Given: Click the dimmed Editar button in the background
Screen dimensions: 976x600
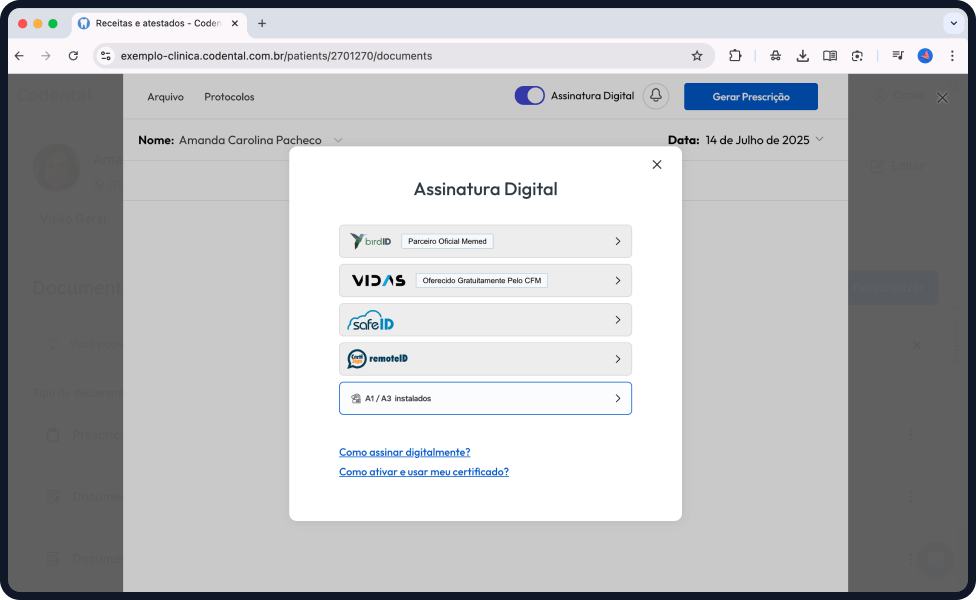Looking at the screenshot, I should 898,166.
